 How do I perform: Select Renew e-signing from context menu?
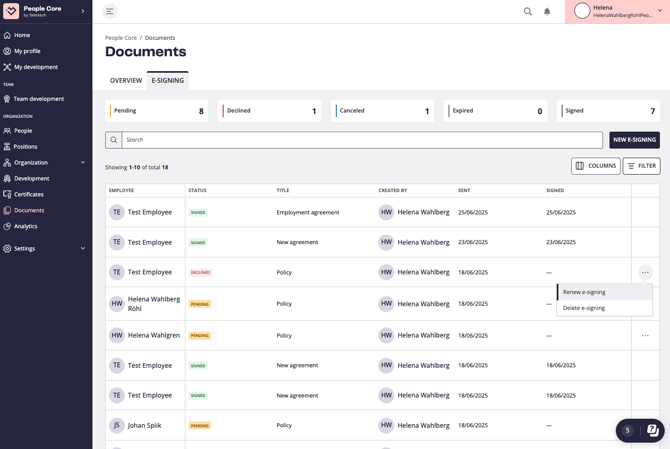pyautogui.click(x=584, y=292)
